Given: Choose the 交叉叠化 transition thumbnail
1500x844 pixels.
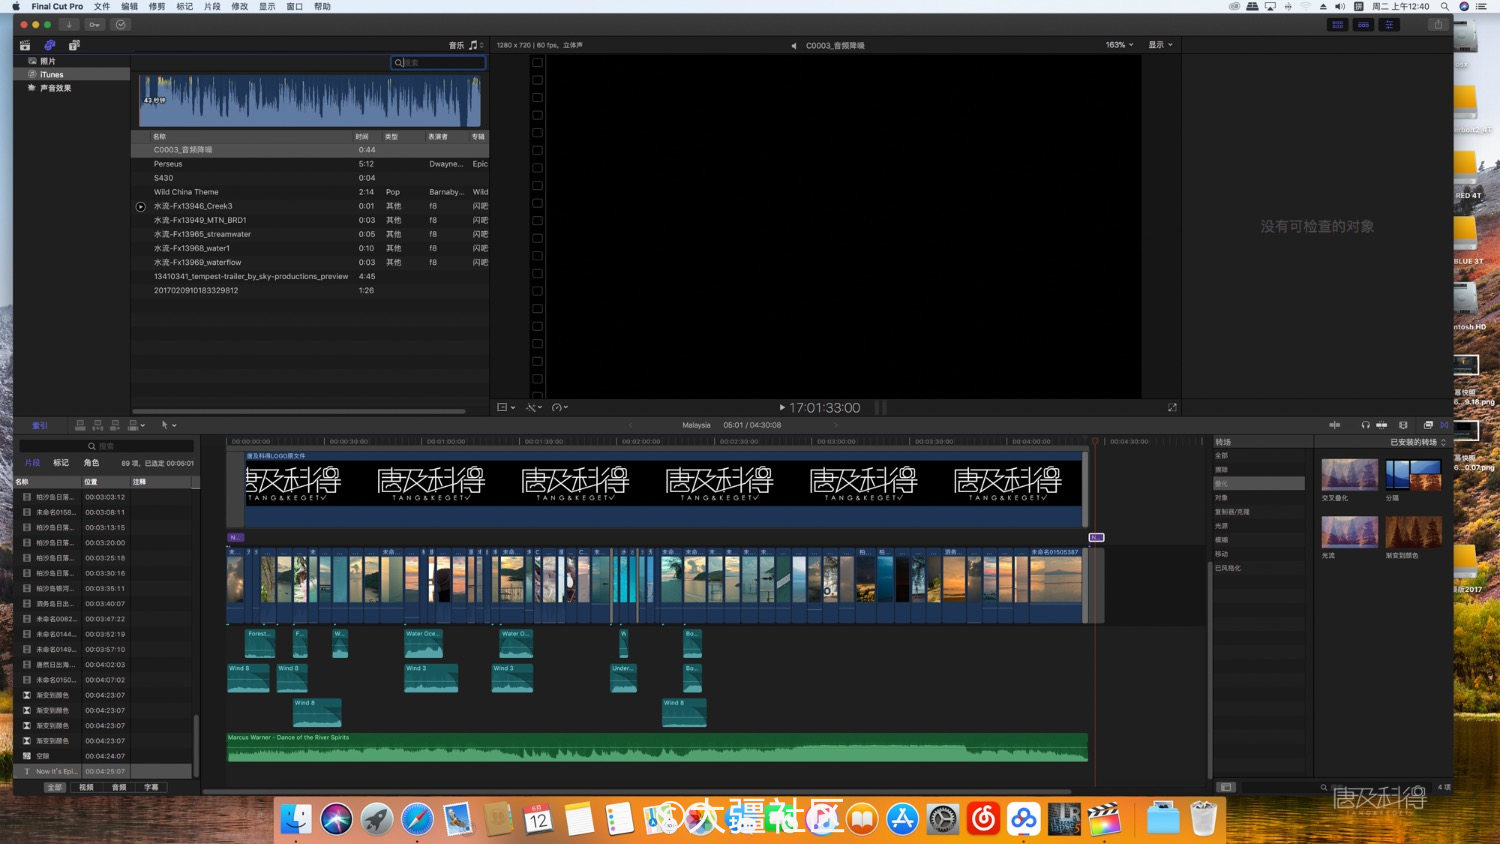Looking at the screenshot, I should pos(1349,475).
